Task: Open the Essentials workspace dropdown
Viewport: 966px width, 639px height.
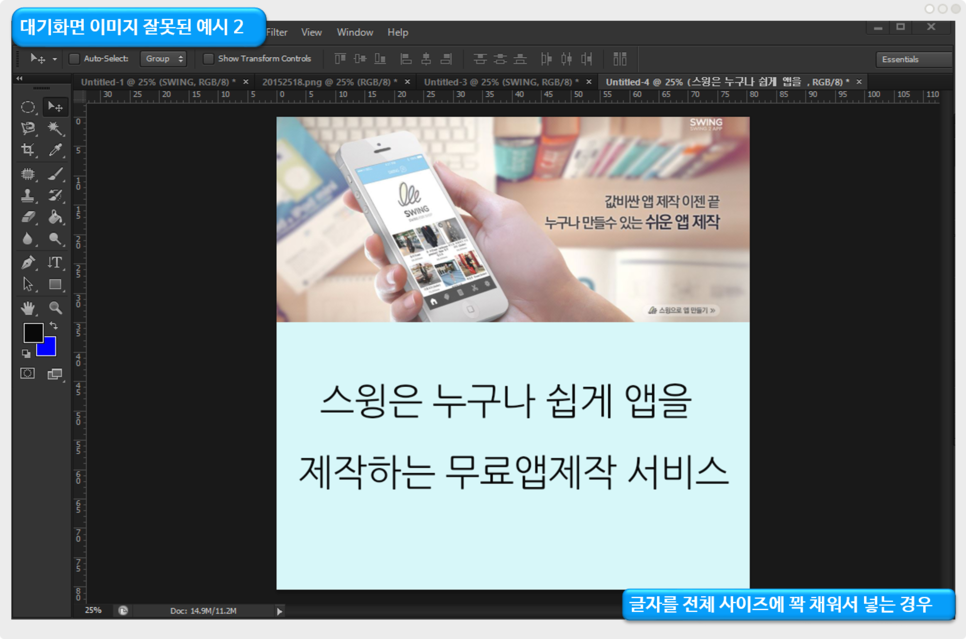Action: click(913, 59)
